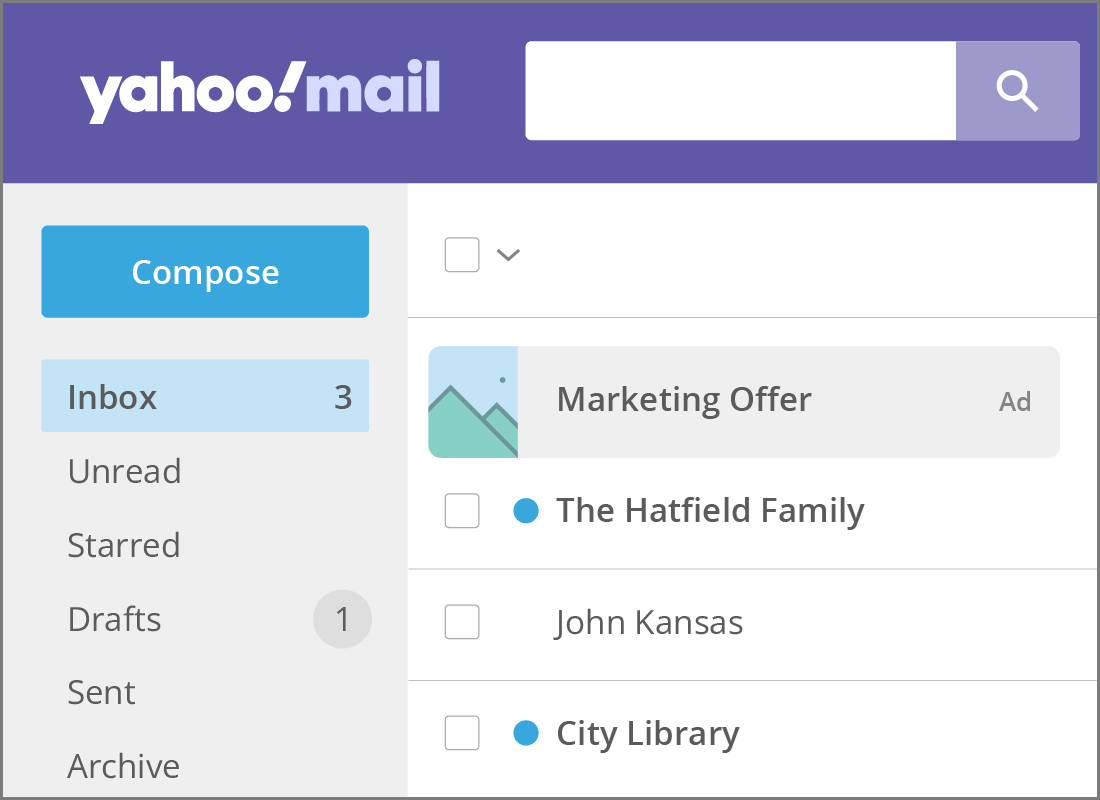Open the John Kansas email
Screen dimensions: 1100x800
[650, 623]
